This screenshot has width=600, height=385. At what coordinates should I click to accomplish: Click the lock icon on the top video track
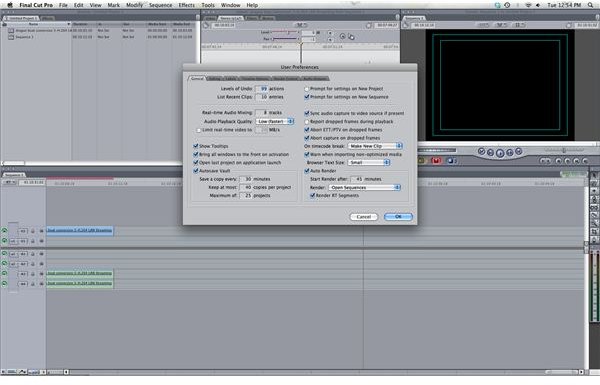[x=33, y=231]
